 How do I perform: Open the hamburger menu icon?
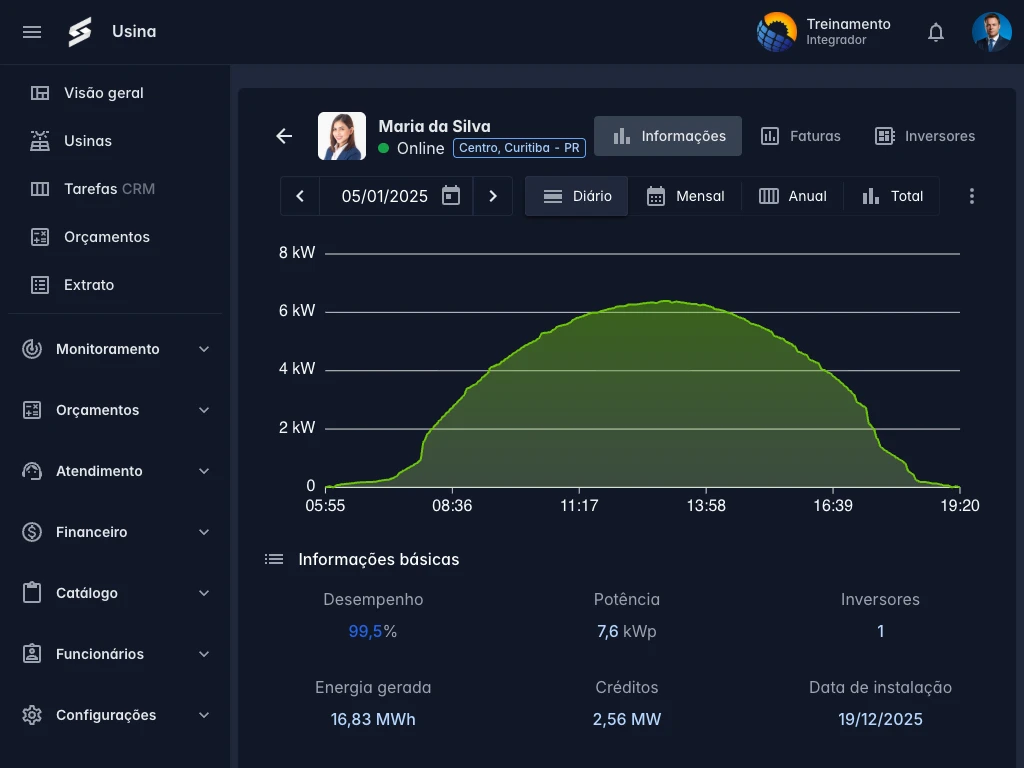[x=32, y=32]
